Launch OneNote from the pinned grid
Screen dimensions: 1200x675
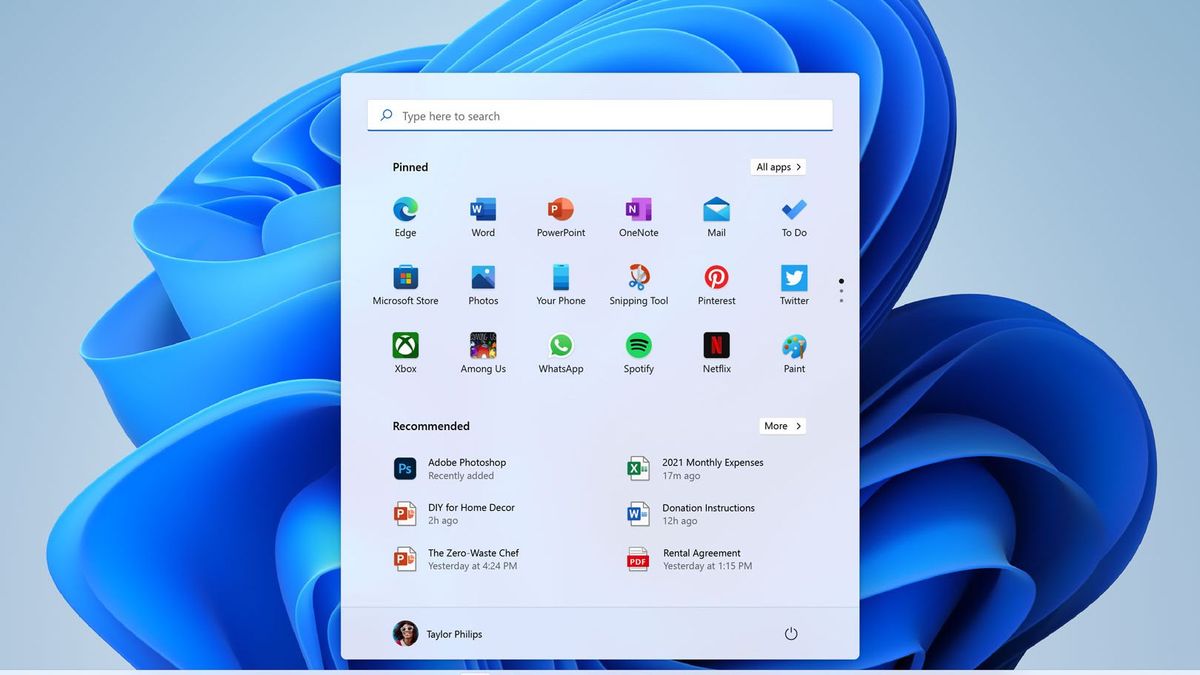click(638, 210)
